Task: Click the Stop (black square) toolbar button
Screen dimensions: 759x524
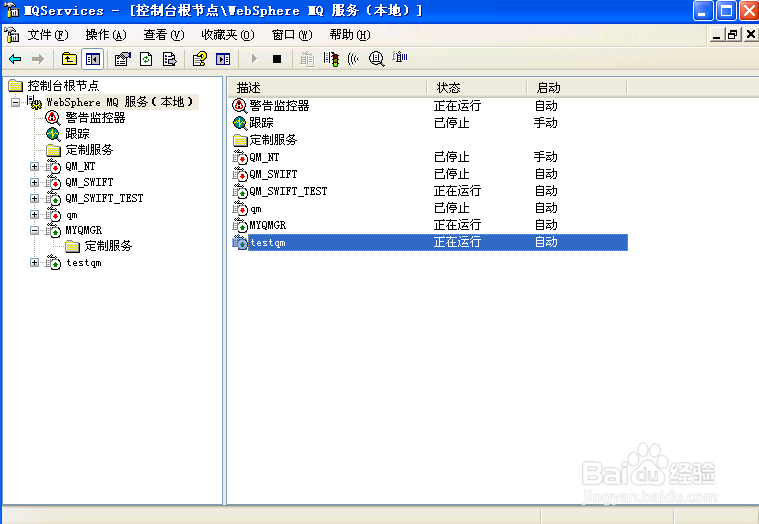Action: [x=277, y=59]
